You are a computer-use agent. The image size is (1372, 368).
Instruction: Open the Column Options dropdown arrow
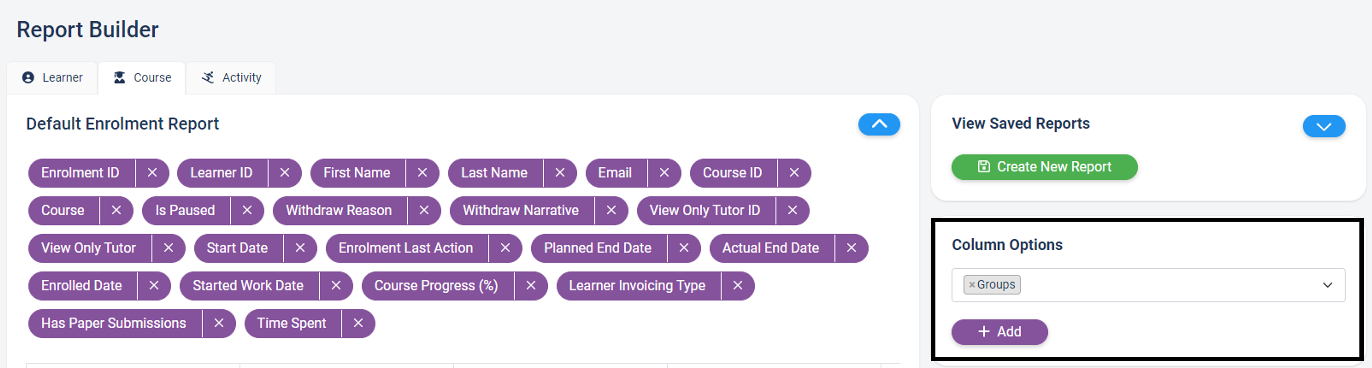click(1328, 285)
